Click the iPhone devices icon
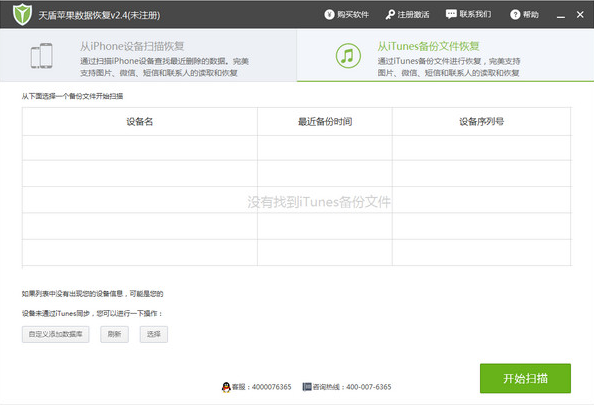594x405 pixels. [42, 56]
